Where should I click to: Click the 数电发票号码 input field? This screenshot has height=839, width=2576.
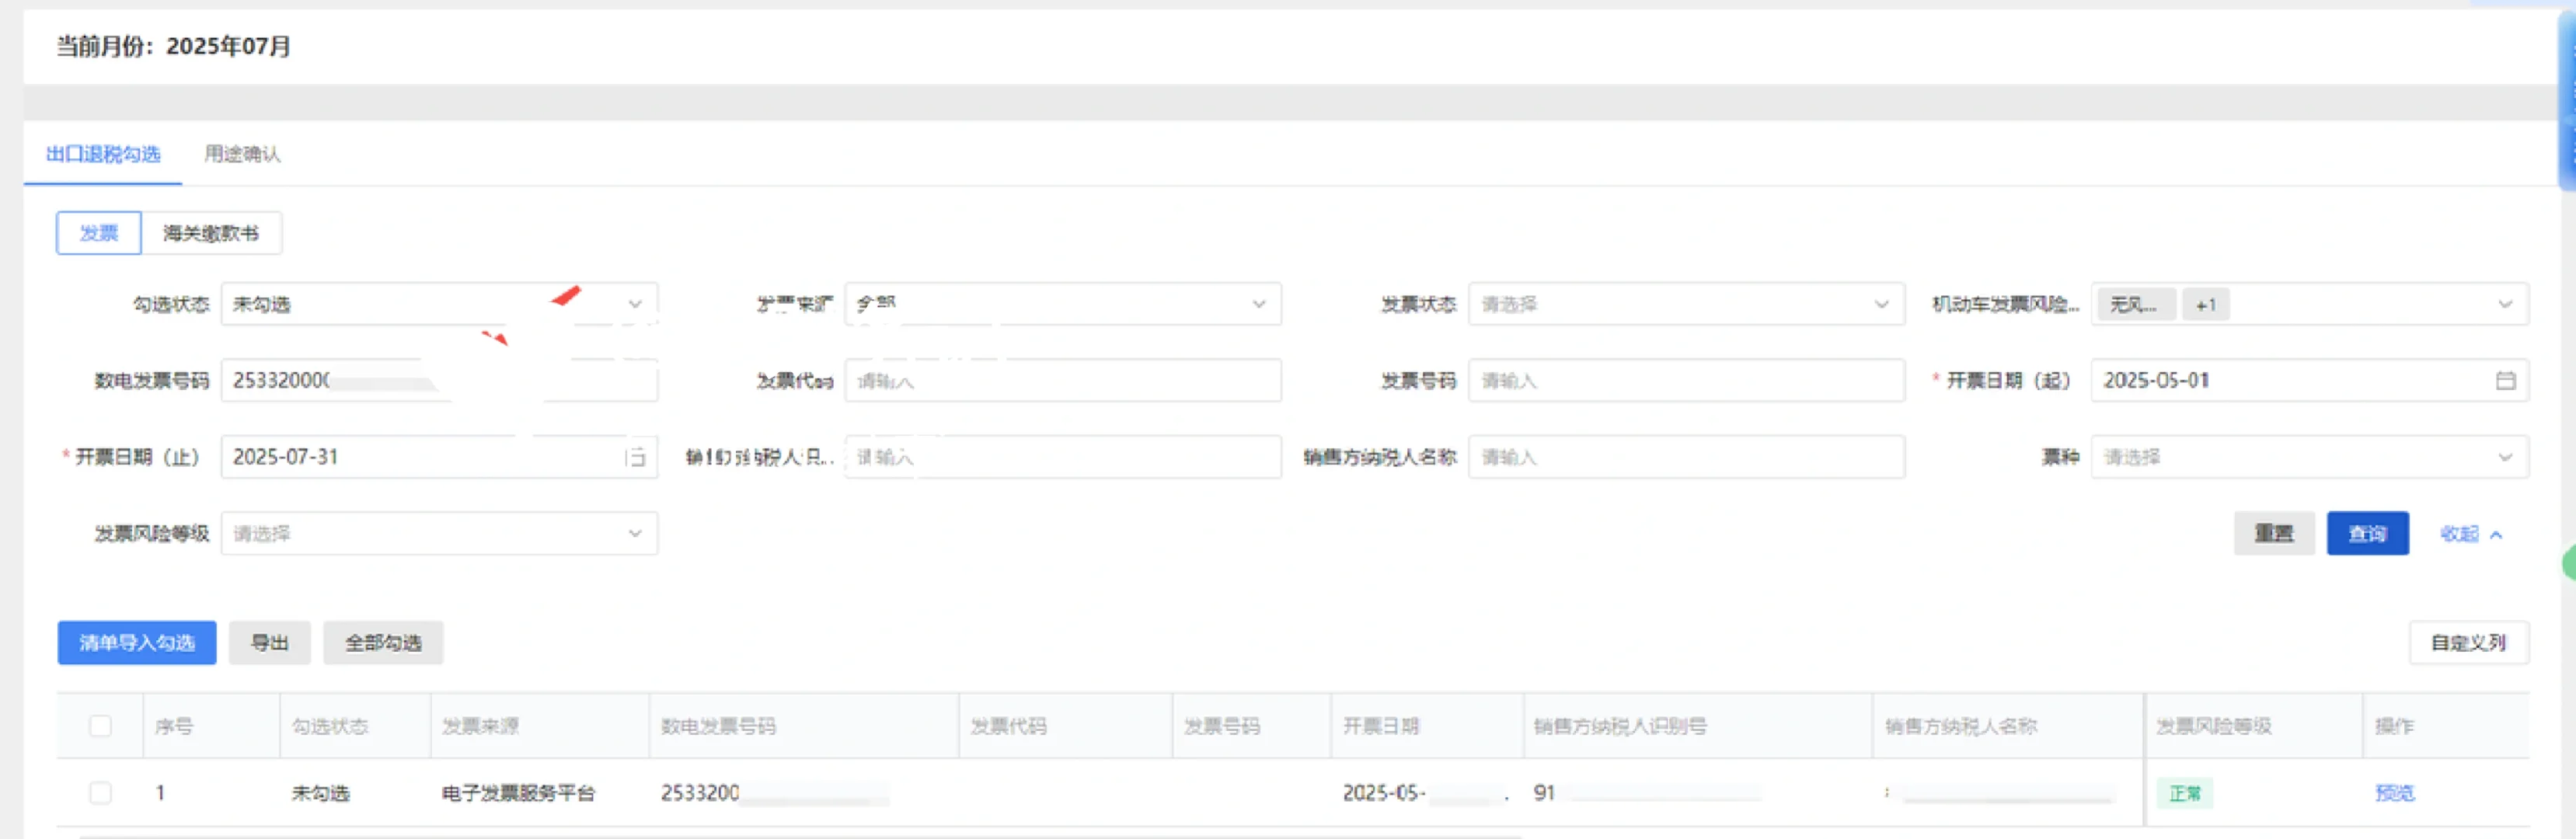[x=440, y=380]
